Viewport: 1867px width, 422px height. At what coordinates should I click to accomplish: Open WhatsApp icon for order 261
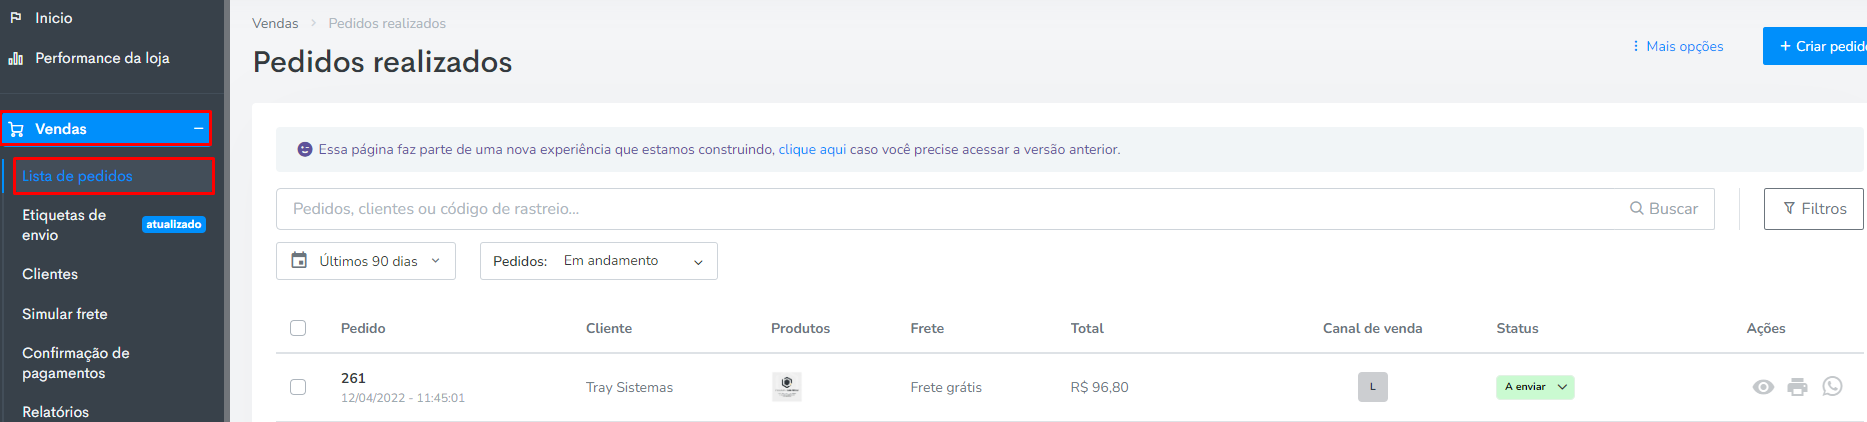click(x=1832, y=386)
